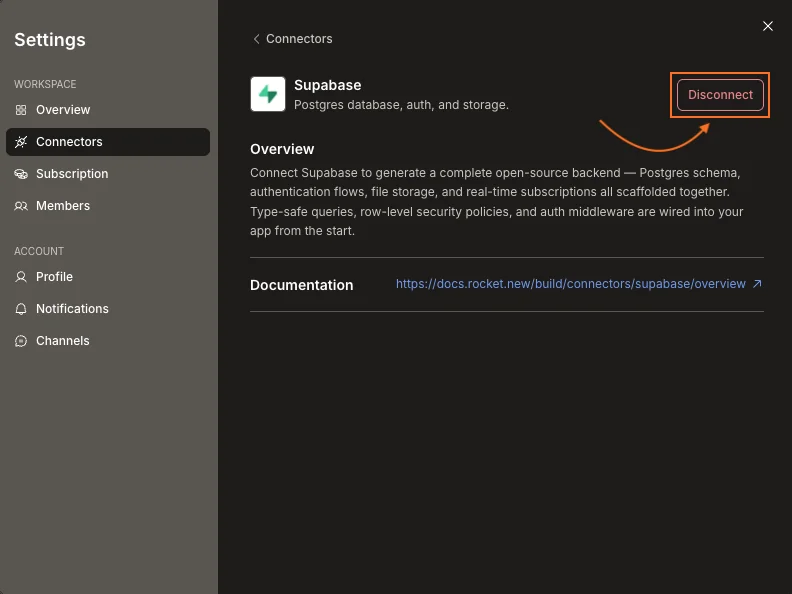Click the Members people icon

coord(21,206)
